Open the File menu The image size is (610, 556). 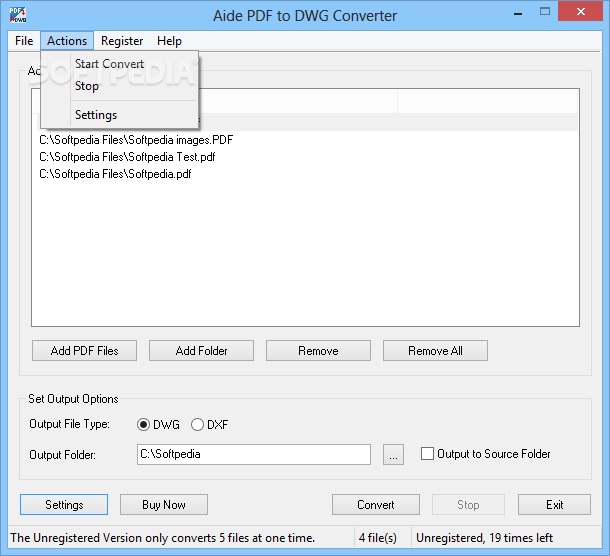tap(24, 41)
